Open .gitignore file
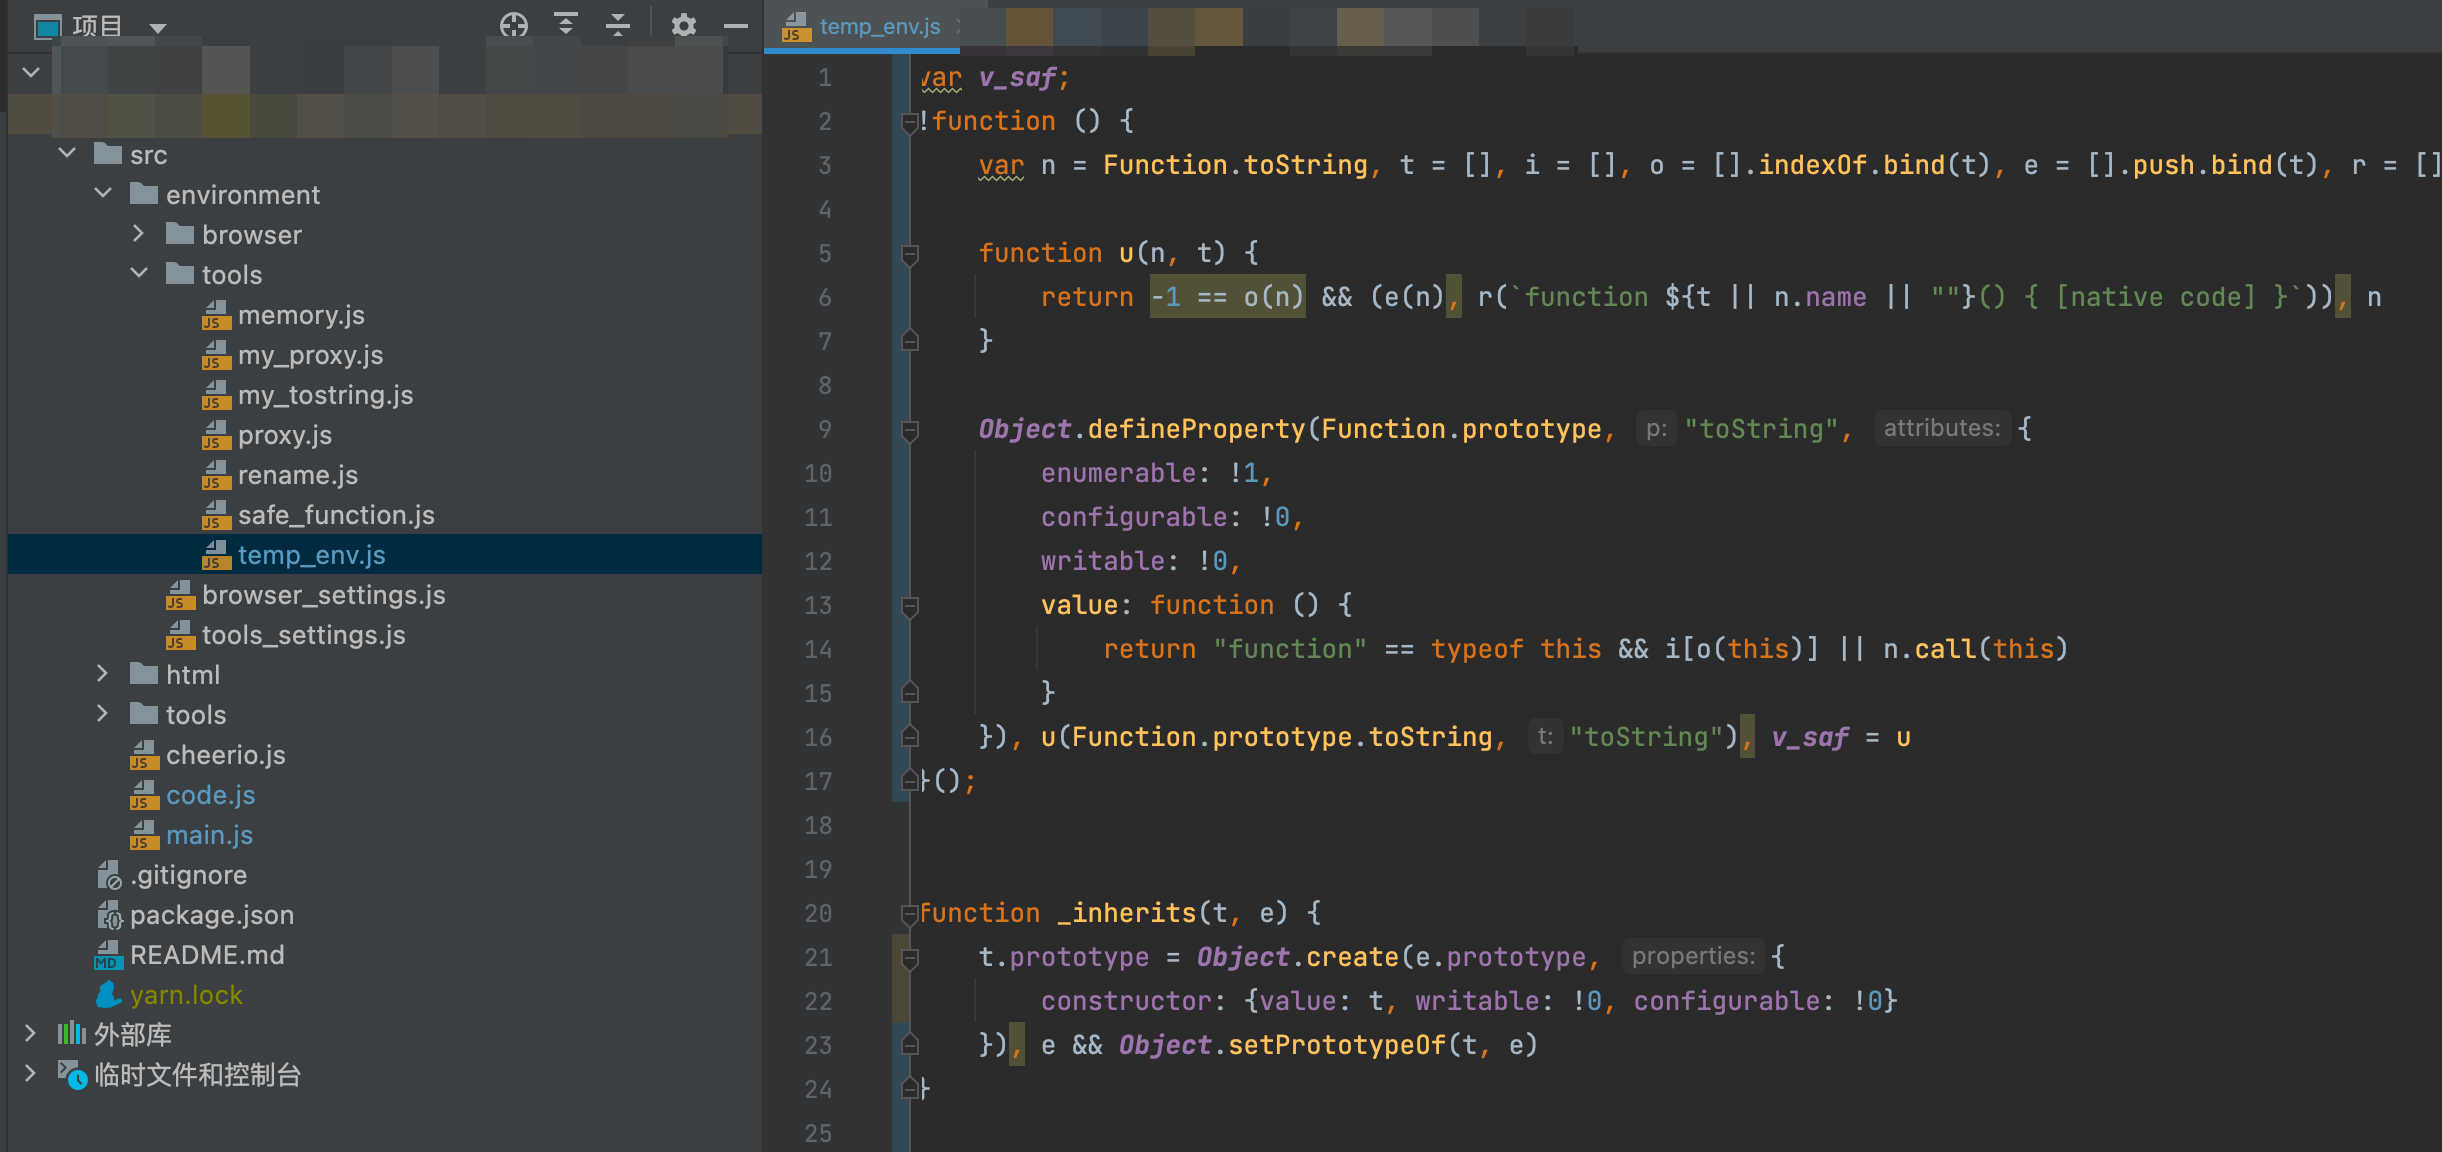2442x1152 pixels. 188,875
